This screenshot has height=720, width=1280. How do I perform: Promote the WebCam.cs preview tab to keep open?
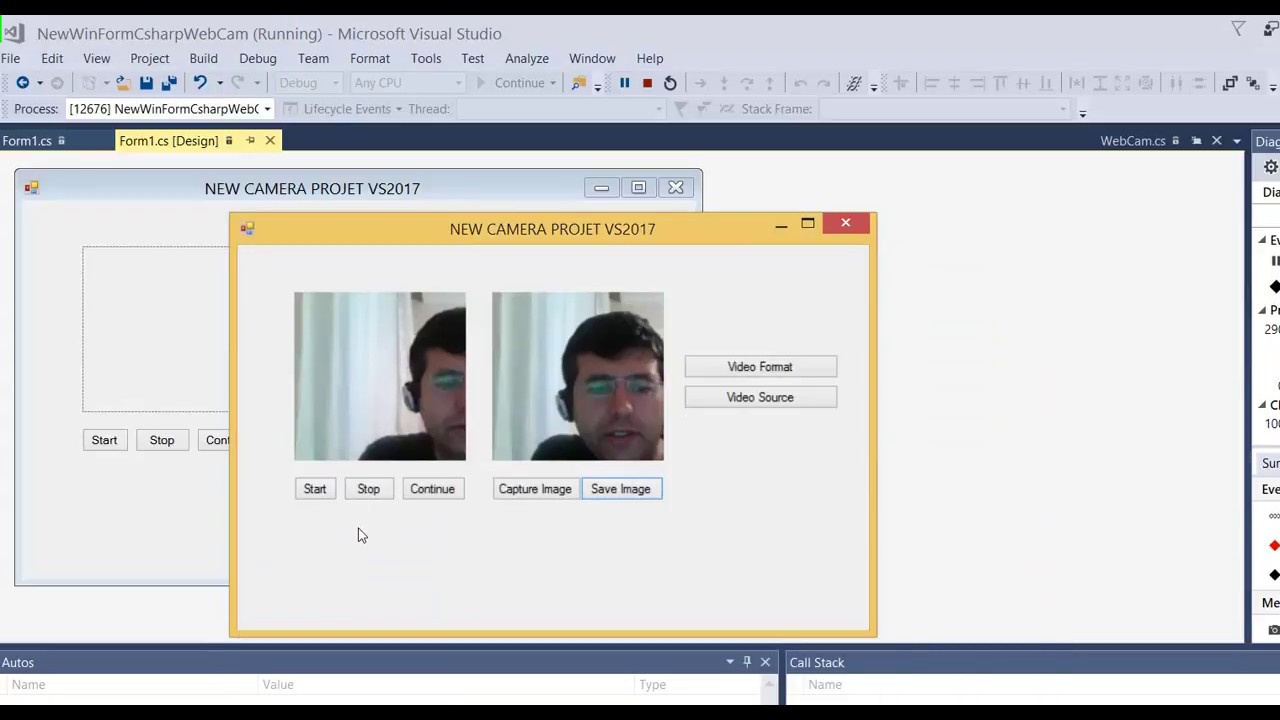[1196, 141]
